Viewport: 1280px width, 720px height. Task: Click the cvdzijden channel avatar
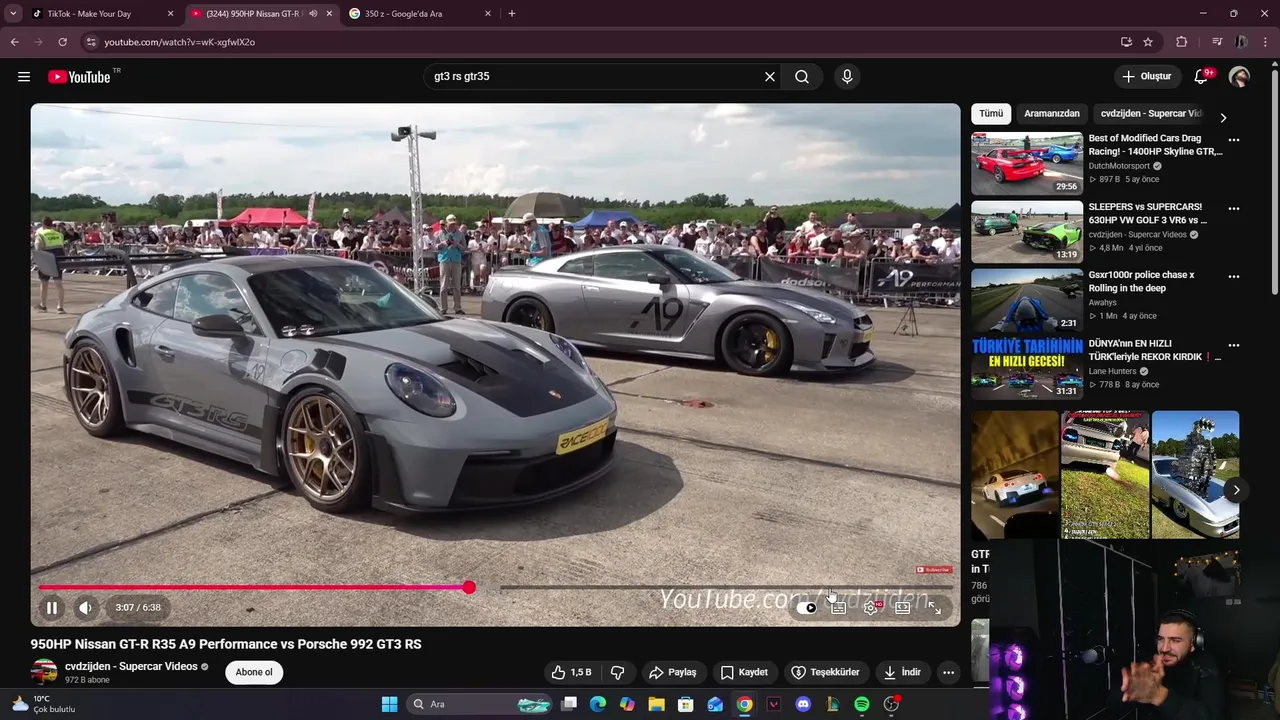[x=44, y=672]
